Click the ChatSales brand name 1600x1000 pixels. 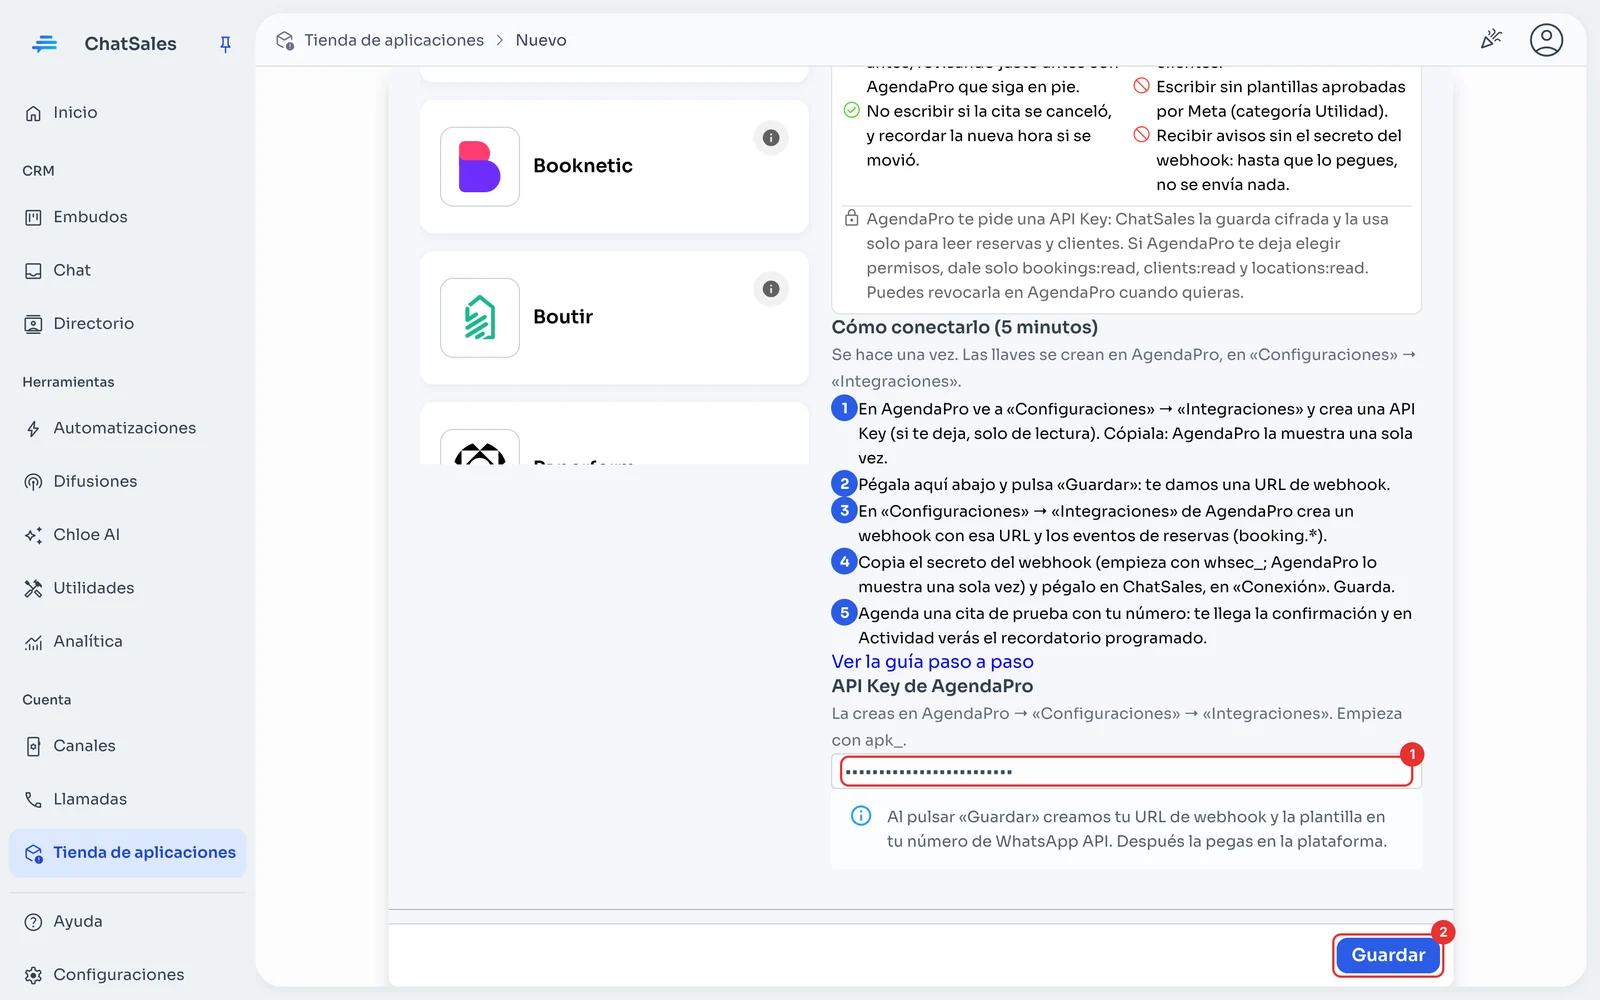click(131, 44)
